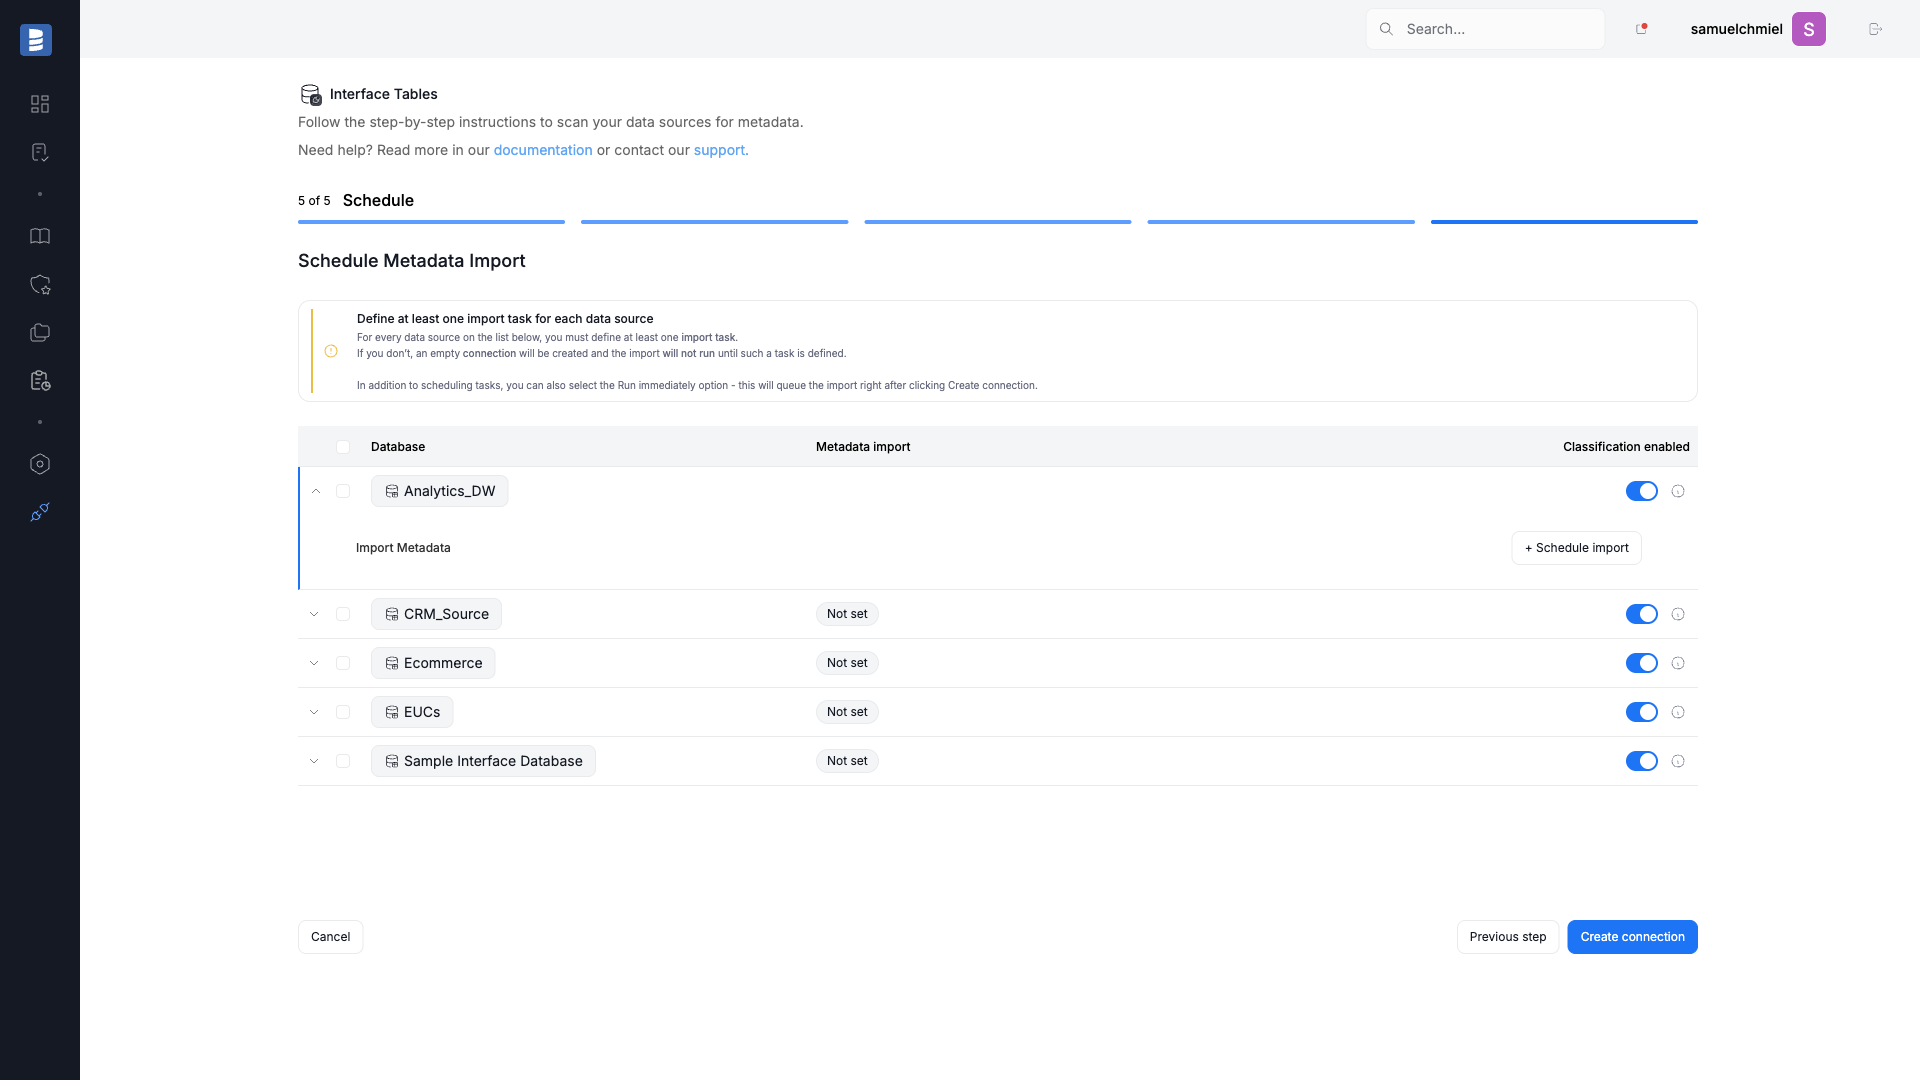Click Not set badge for EUCs
This screenshot has height=1080, width=1920.
coord(847,712)
